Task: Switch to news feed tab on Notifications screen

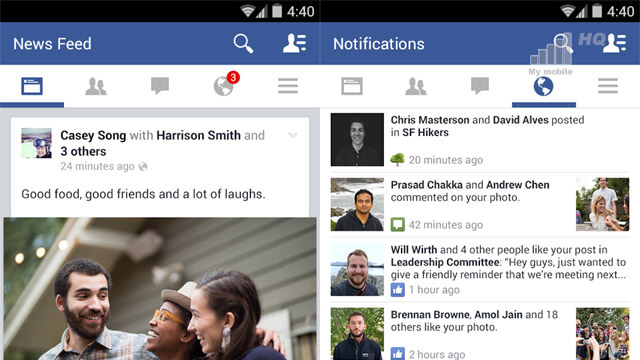Action: click(352, 86)
